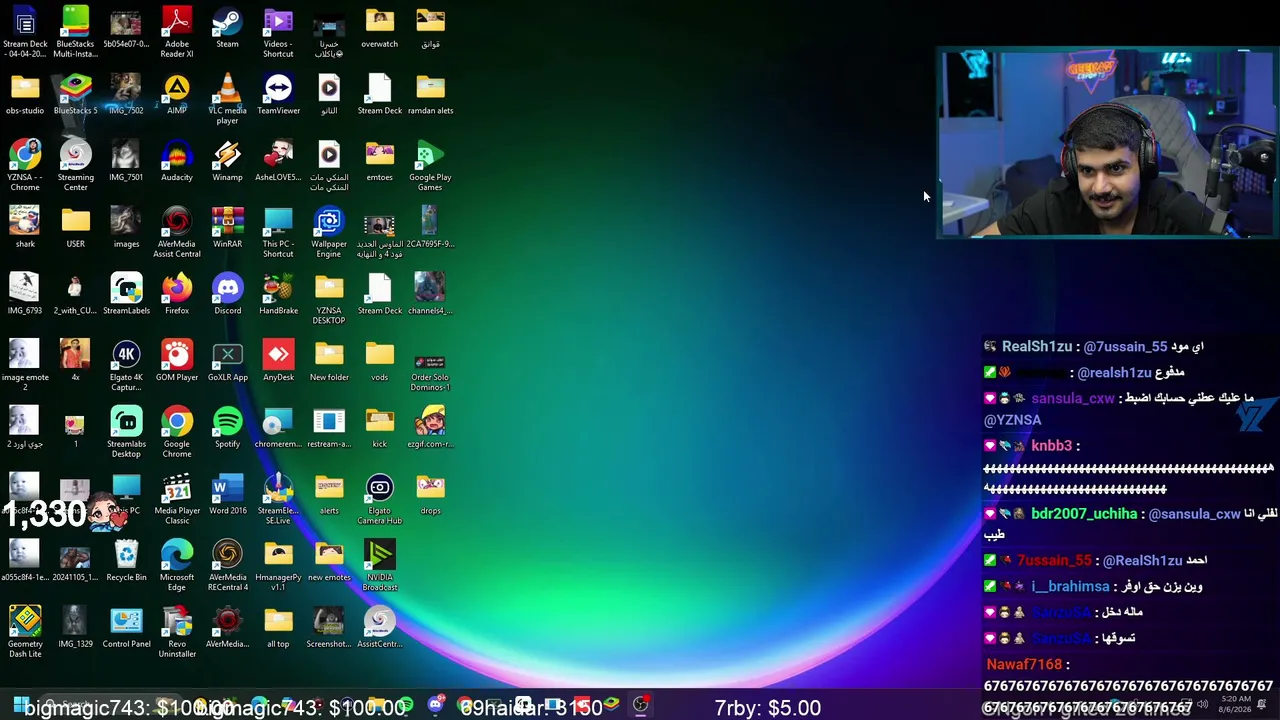Select the BlueStacks 5 desktop icon
1280x720 pixels.
[75, 94]
